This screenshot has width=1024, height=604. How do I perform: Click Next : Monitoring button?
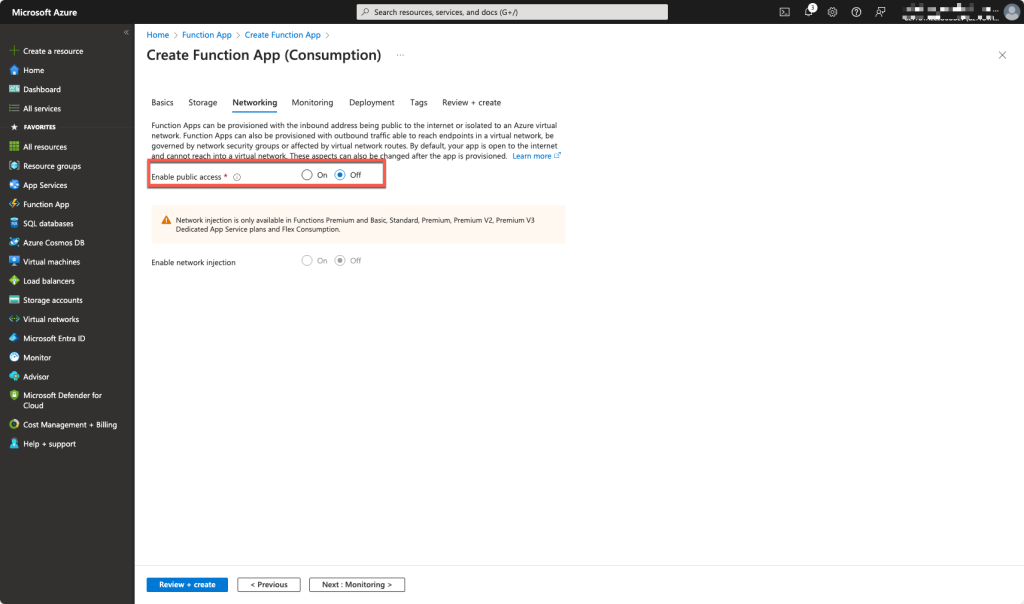pyautogui.click(x=357, y=584)
